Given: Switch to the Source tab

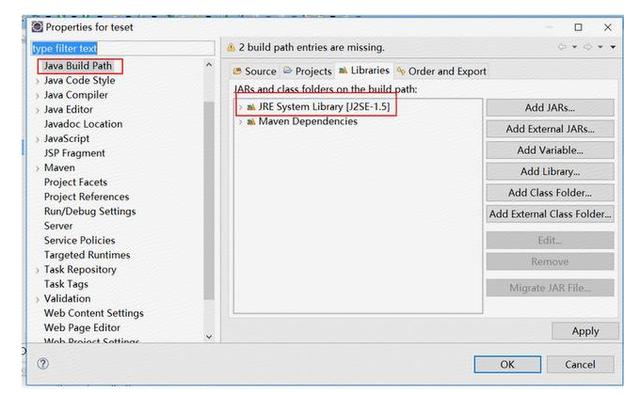Looking at the screenshot, I should [254, 71].
